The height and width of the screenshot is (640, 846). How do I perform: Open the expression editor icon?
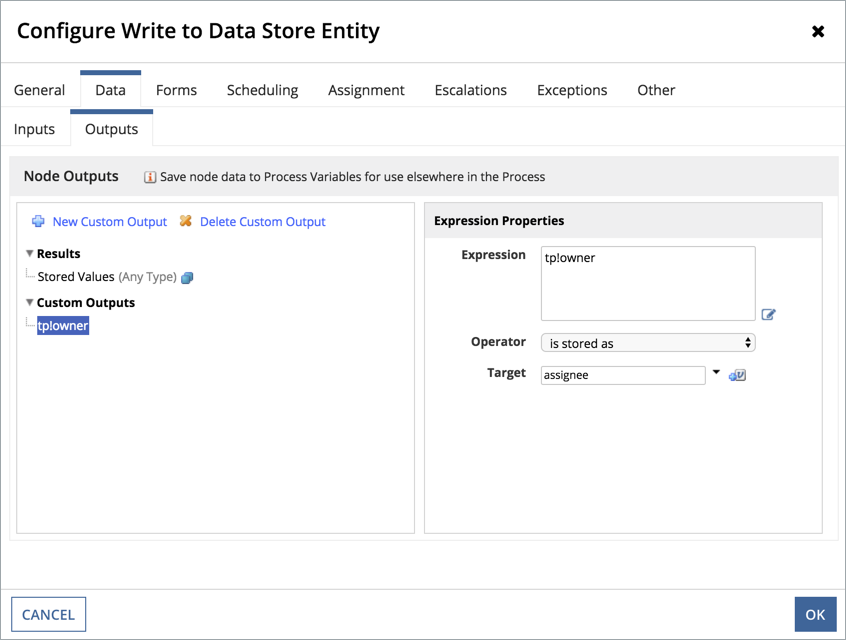pos(768,314)
